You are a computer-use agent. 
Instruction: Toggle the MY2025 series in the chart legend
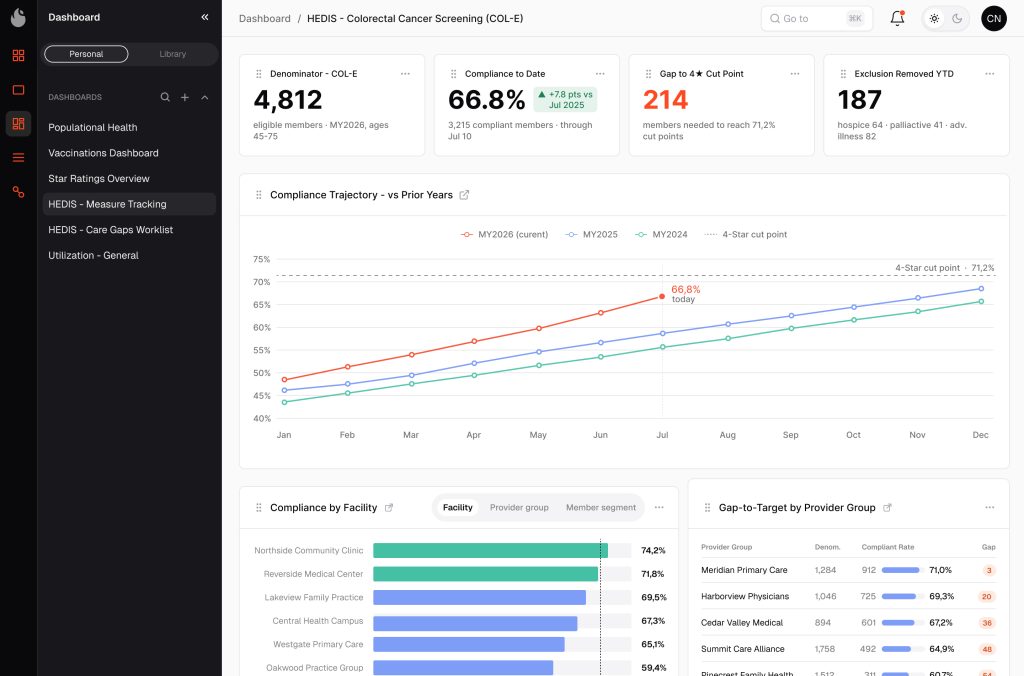(591, 234)
